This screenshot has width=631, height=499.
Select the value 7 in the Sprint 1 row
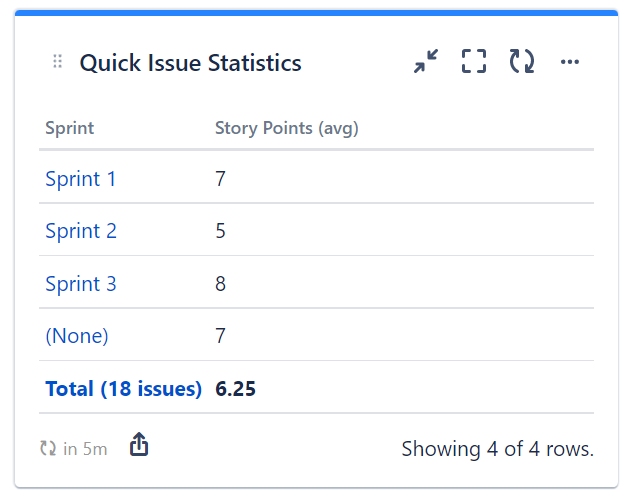pos(220,178)
